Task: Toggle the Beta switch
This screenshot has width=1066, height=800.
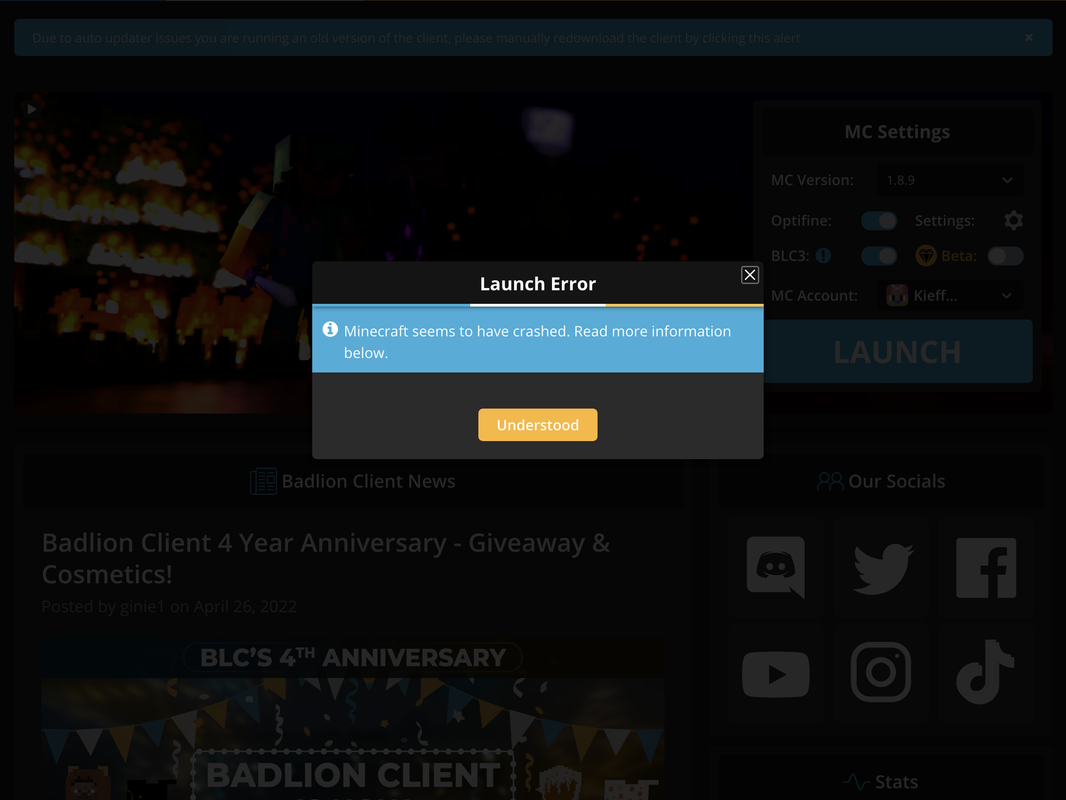Action: coord(1005,256)
